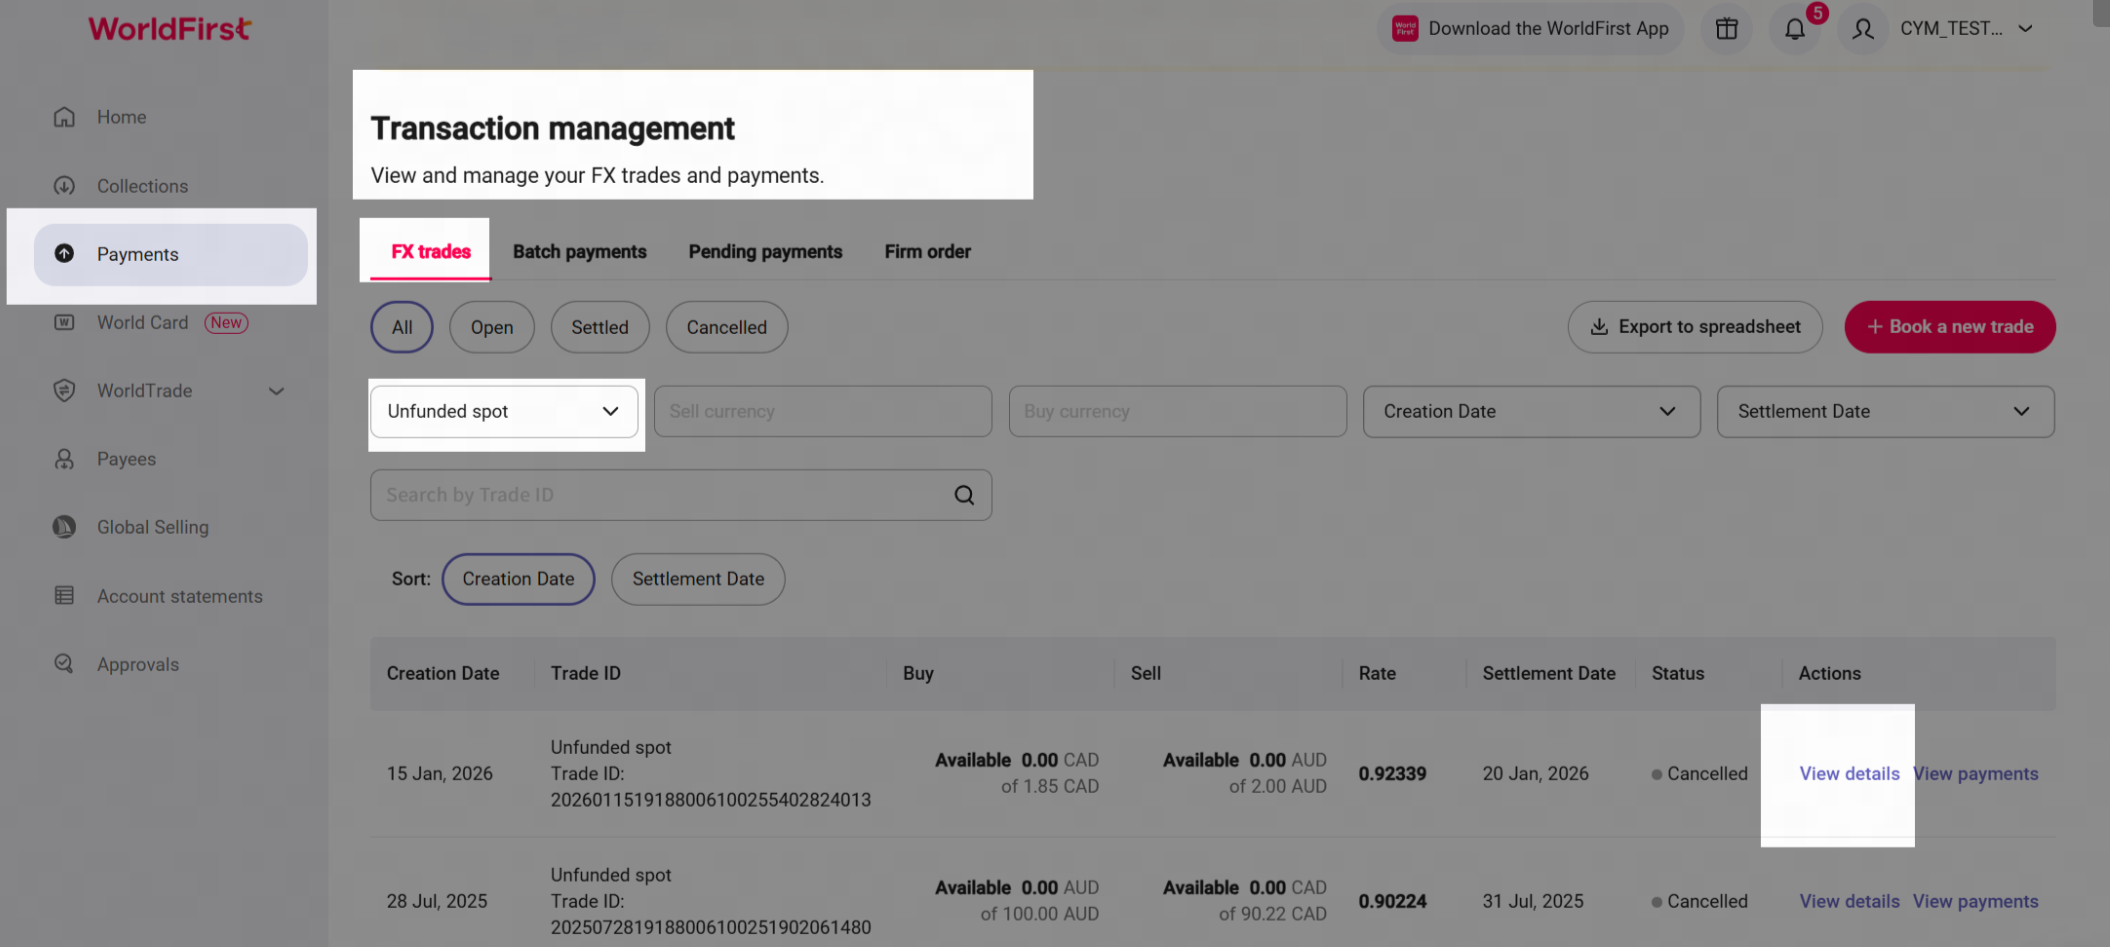Viewport: 2110px width, 947px height.
Task: Sort trades by Settlement Date
Action: [697, 579]
